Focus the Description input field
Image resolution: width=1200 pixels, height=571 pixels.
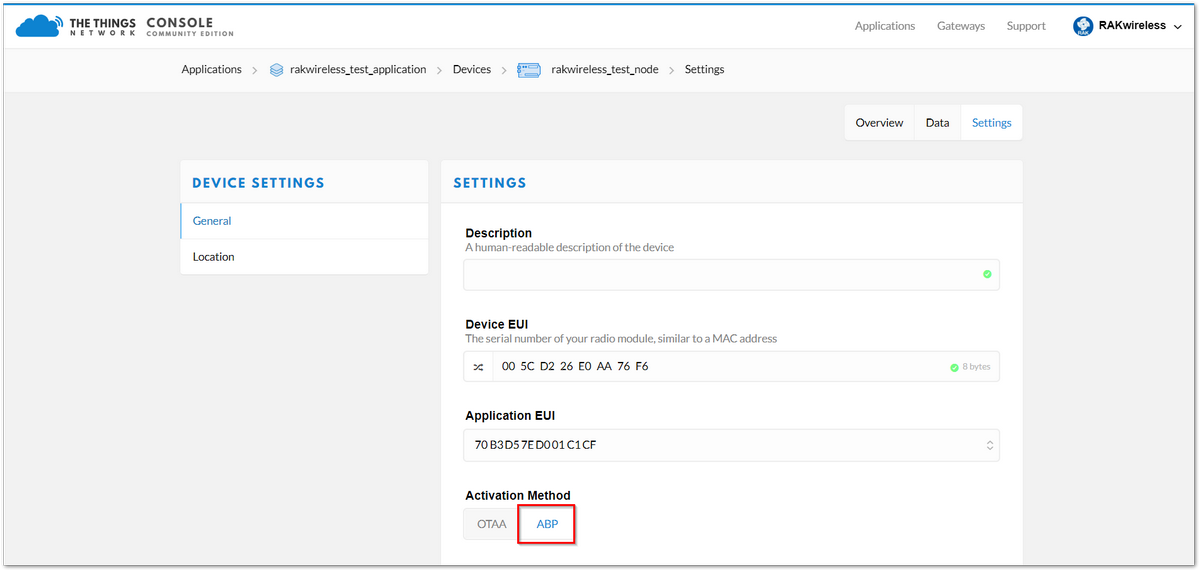click(x=731, y=274)
